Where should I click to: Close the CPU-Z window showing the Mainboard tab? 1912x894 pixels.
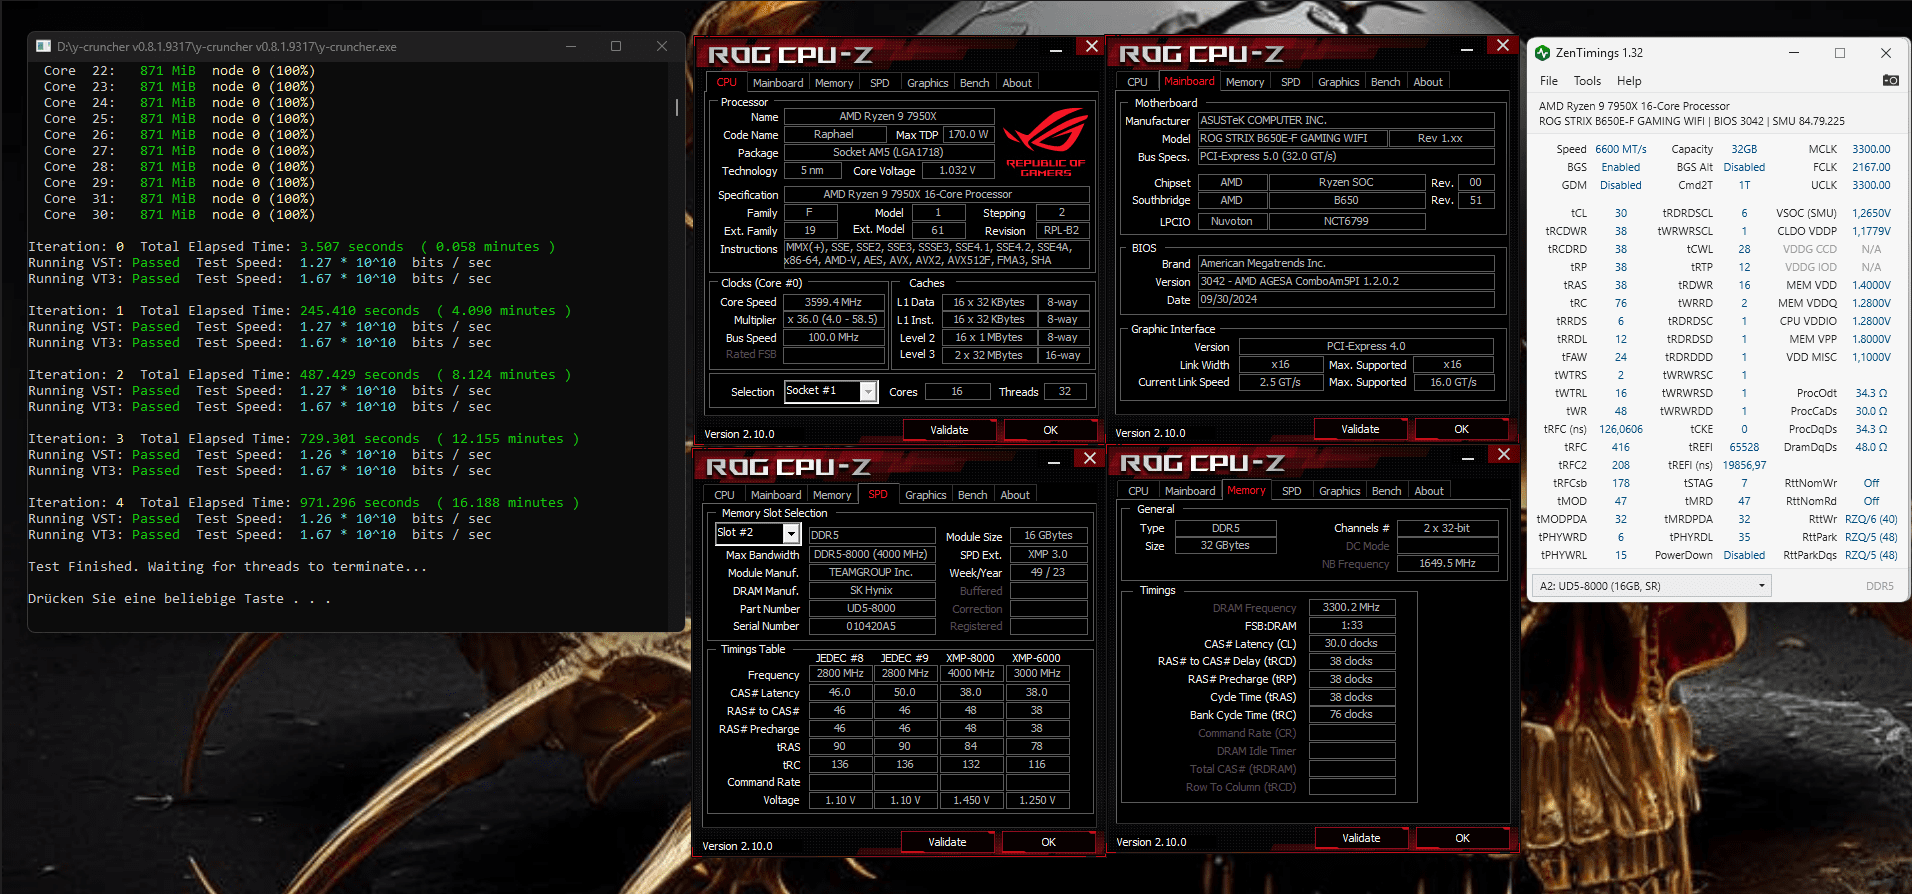click(x=1502, y=45)
